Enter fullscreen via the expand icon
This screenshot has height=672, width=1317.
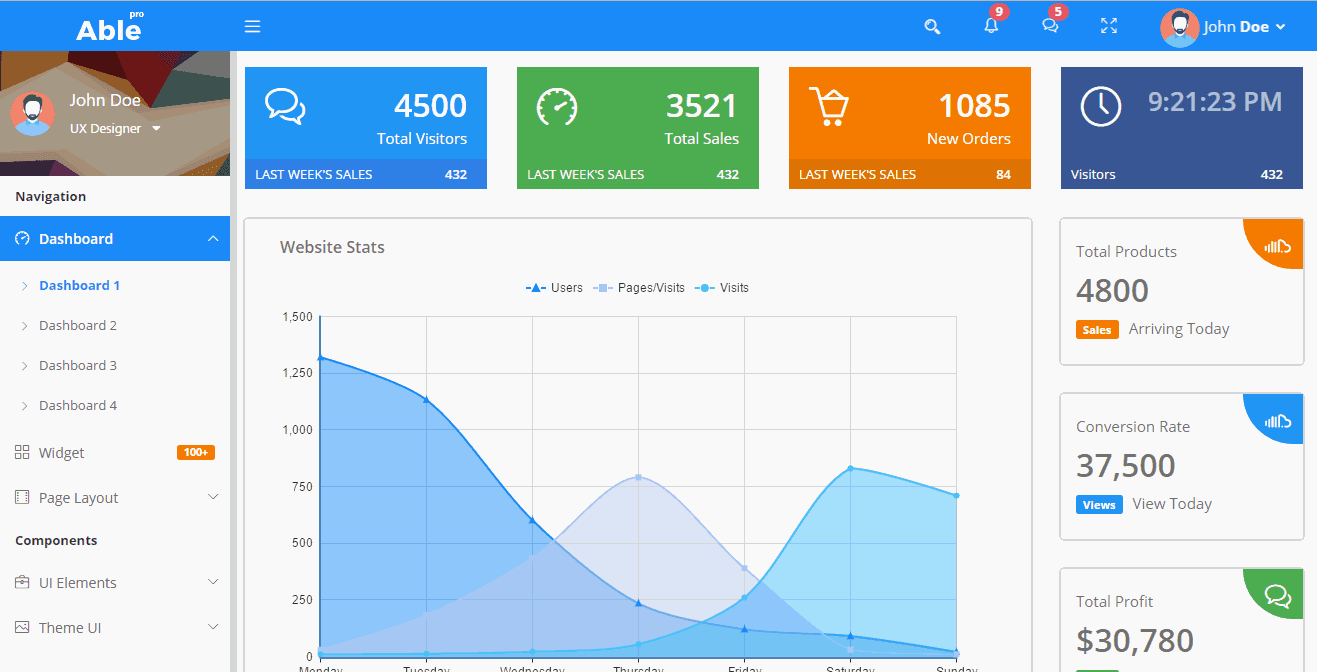[1108, 26]
